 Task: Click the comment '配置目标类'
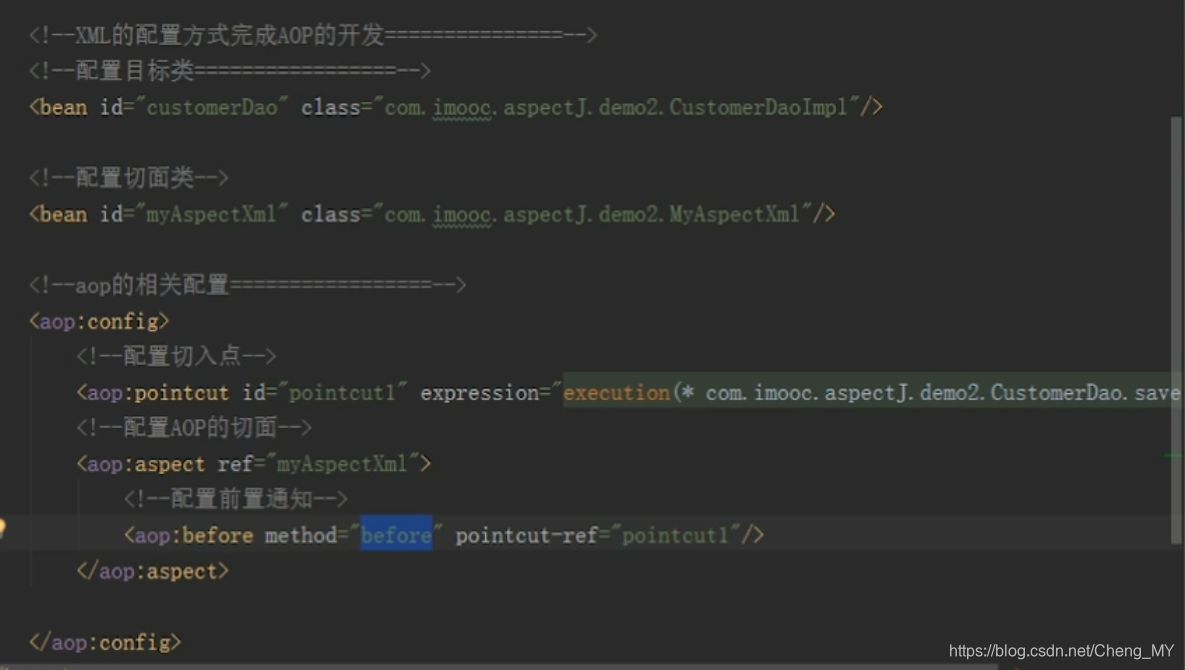point(230,71)
